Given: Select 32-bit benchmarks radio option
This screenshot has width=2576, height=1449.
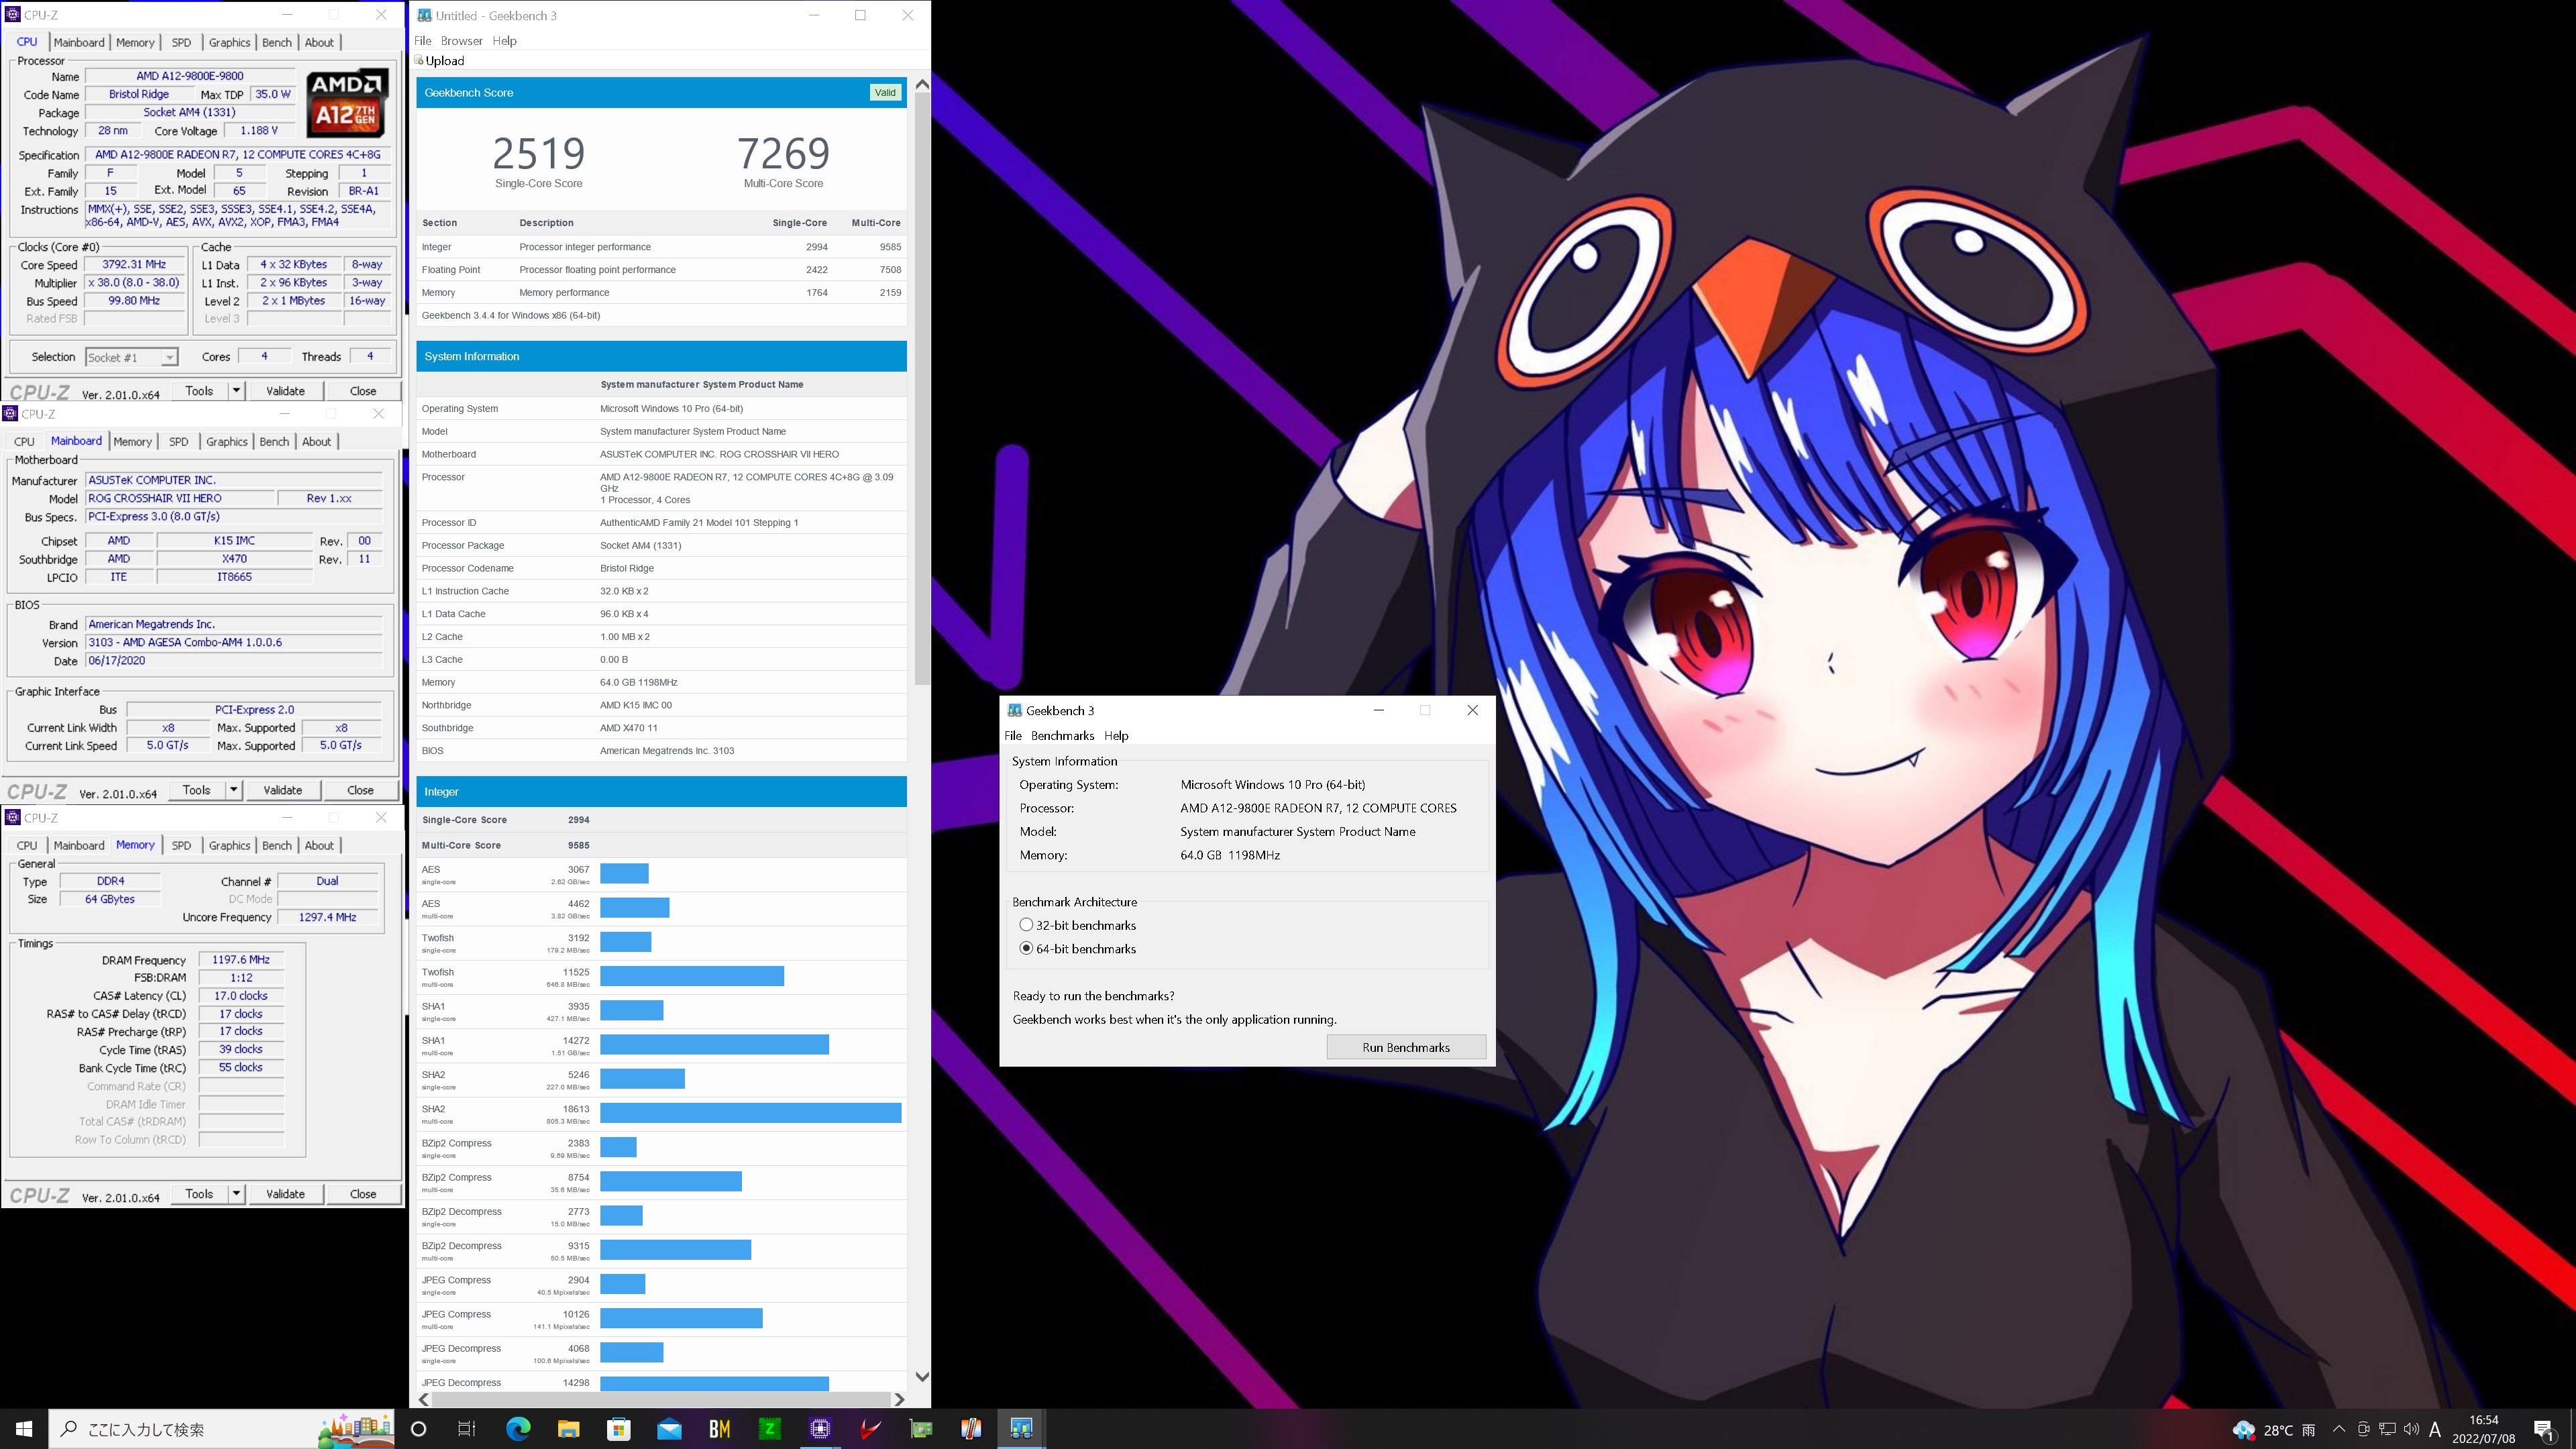Looking at the screenshot, I should click(1026, 925).
